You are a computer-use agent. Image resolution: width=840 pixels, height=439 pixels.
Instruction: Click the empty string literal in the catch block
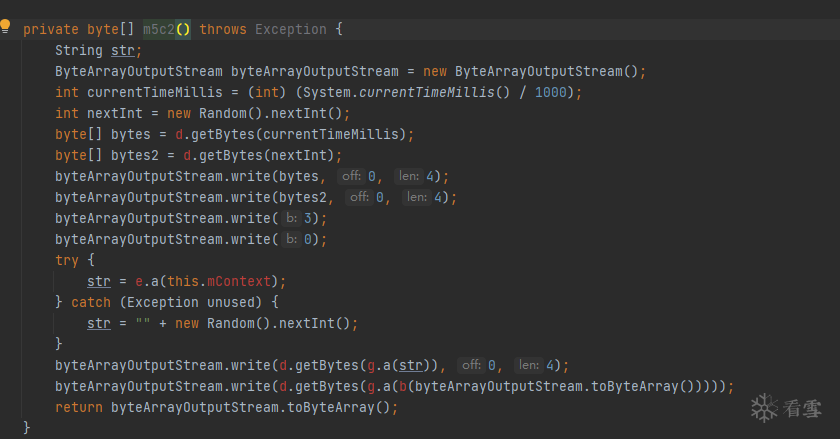127,323
